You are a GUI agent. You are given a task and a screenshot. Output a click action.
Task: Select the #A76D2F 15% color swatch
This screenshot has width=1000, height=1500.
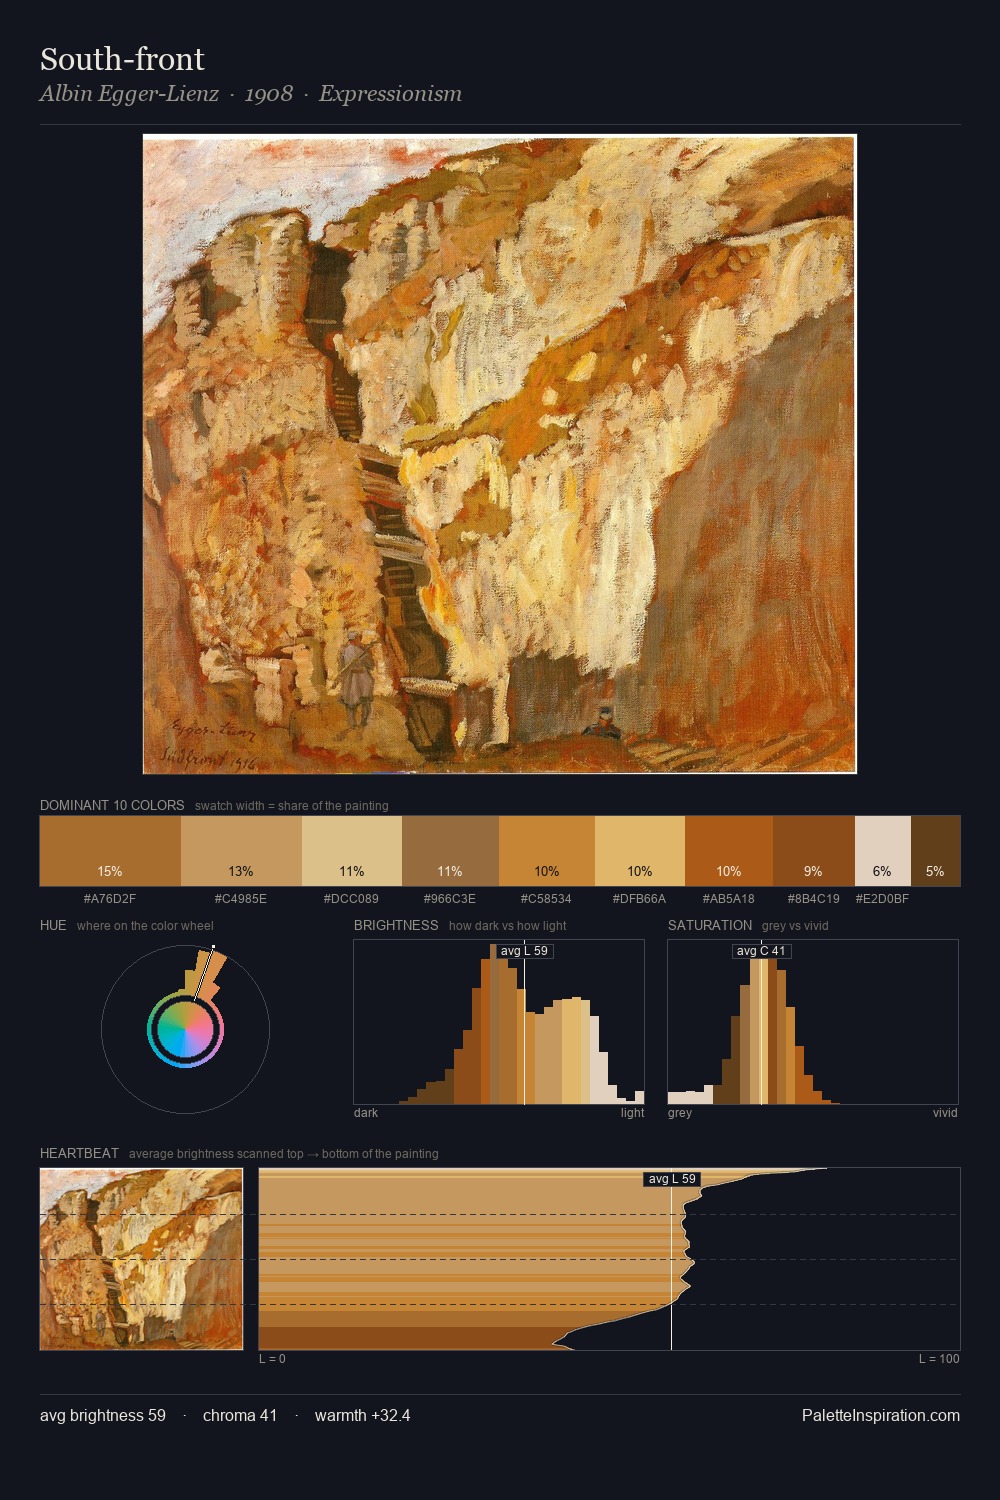110,851
